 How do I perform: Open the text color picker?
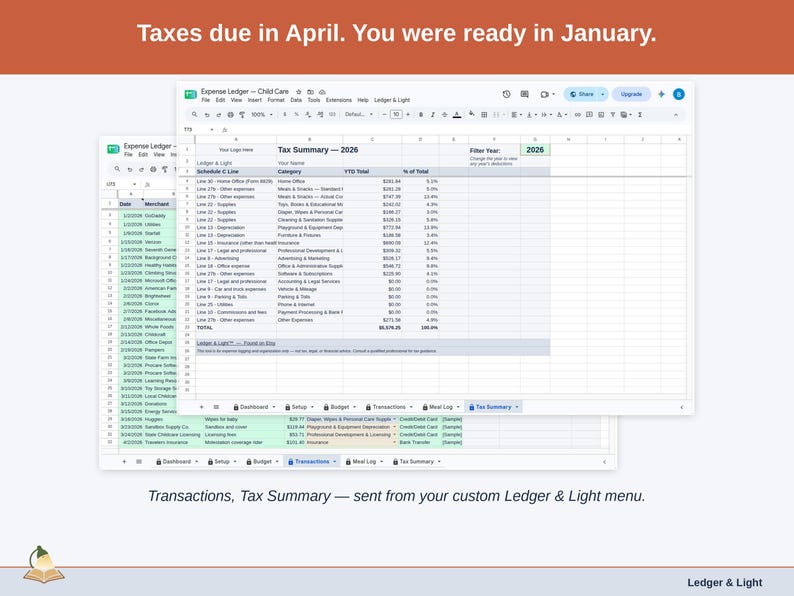pyautogui.click(x=457, y=115)
